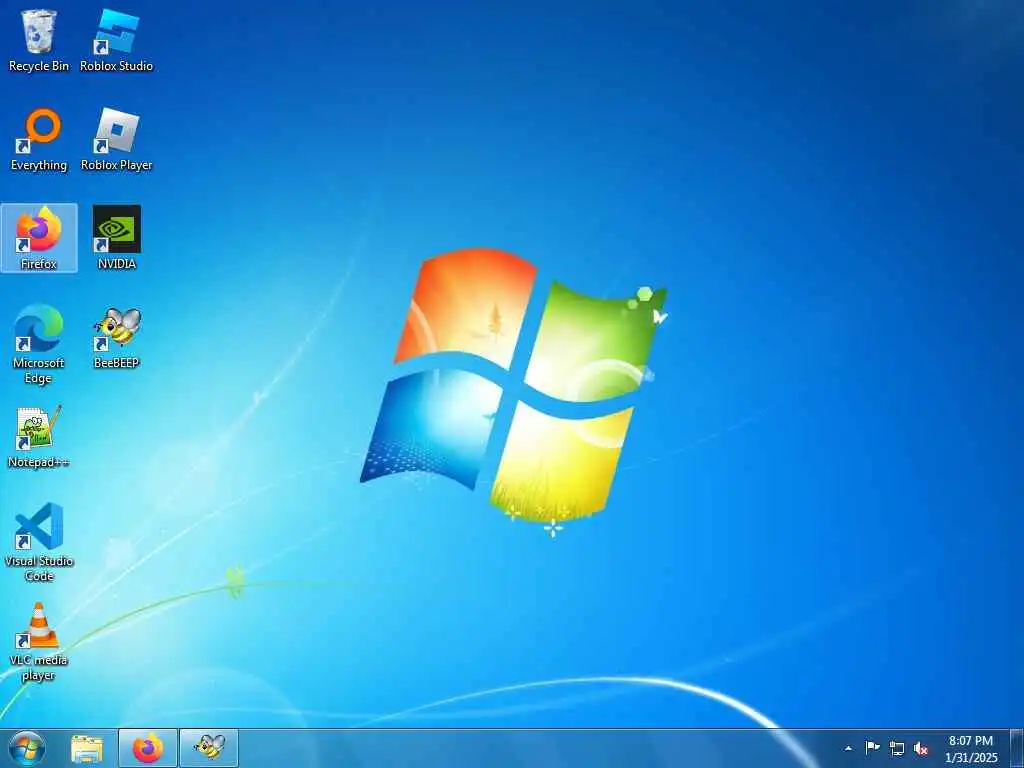Select the Roblox Player shortcut
This screenshot has width=1024, height=768.
tap(116, 140)
